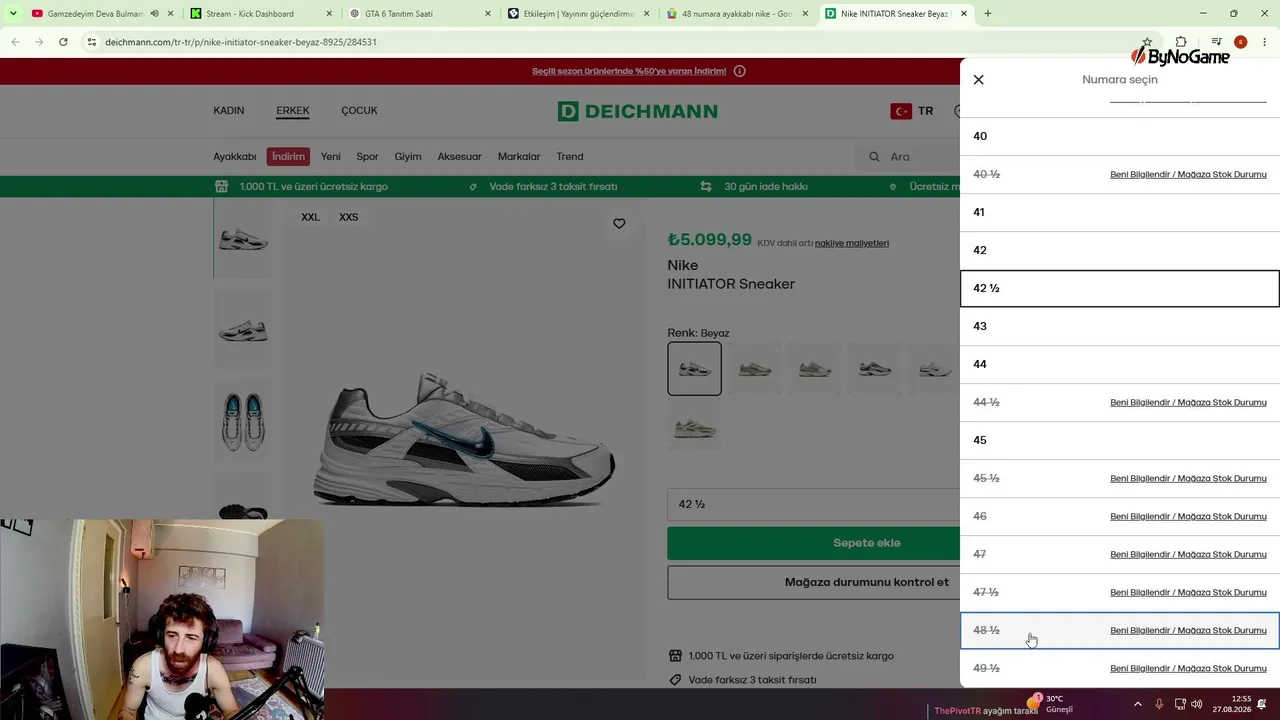Open a new browser tab
This screenshot has width=1280, height=720.
pyautogui.click(x=988, y=14)
